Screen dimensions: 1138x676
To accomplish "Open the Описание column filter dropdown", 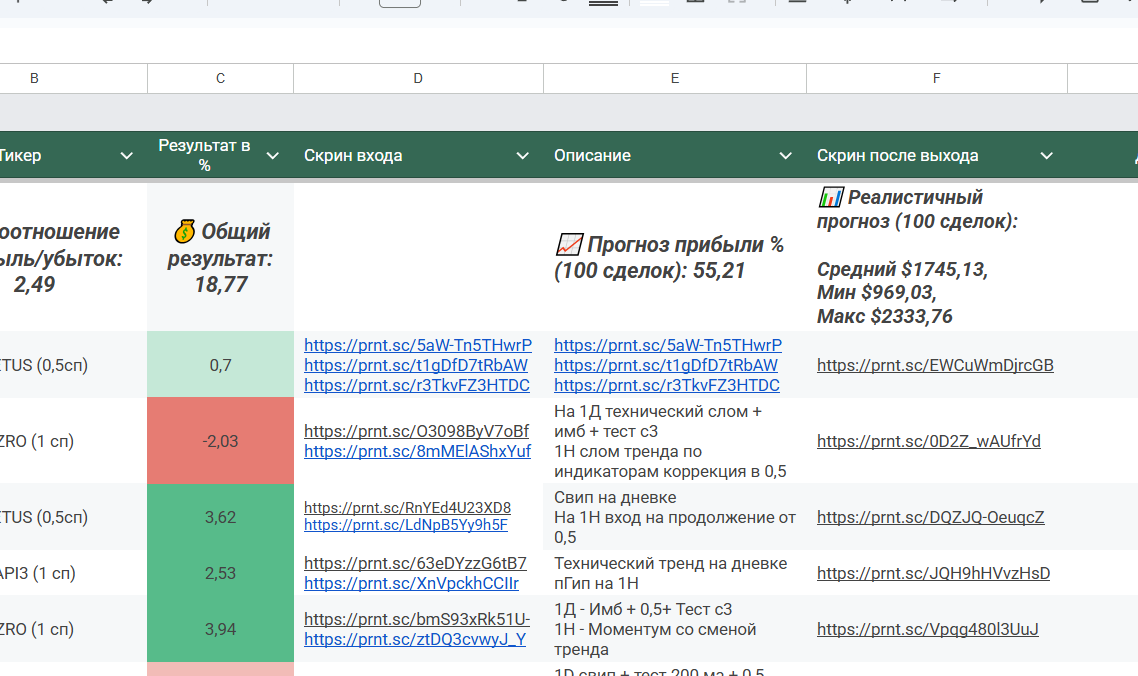I will click(785, 155).
